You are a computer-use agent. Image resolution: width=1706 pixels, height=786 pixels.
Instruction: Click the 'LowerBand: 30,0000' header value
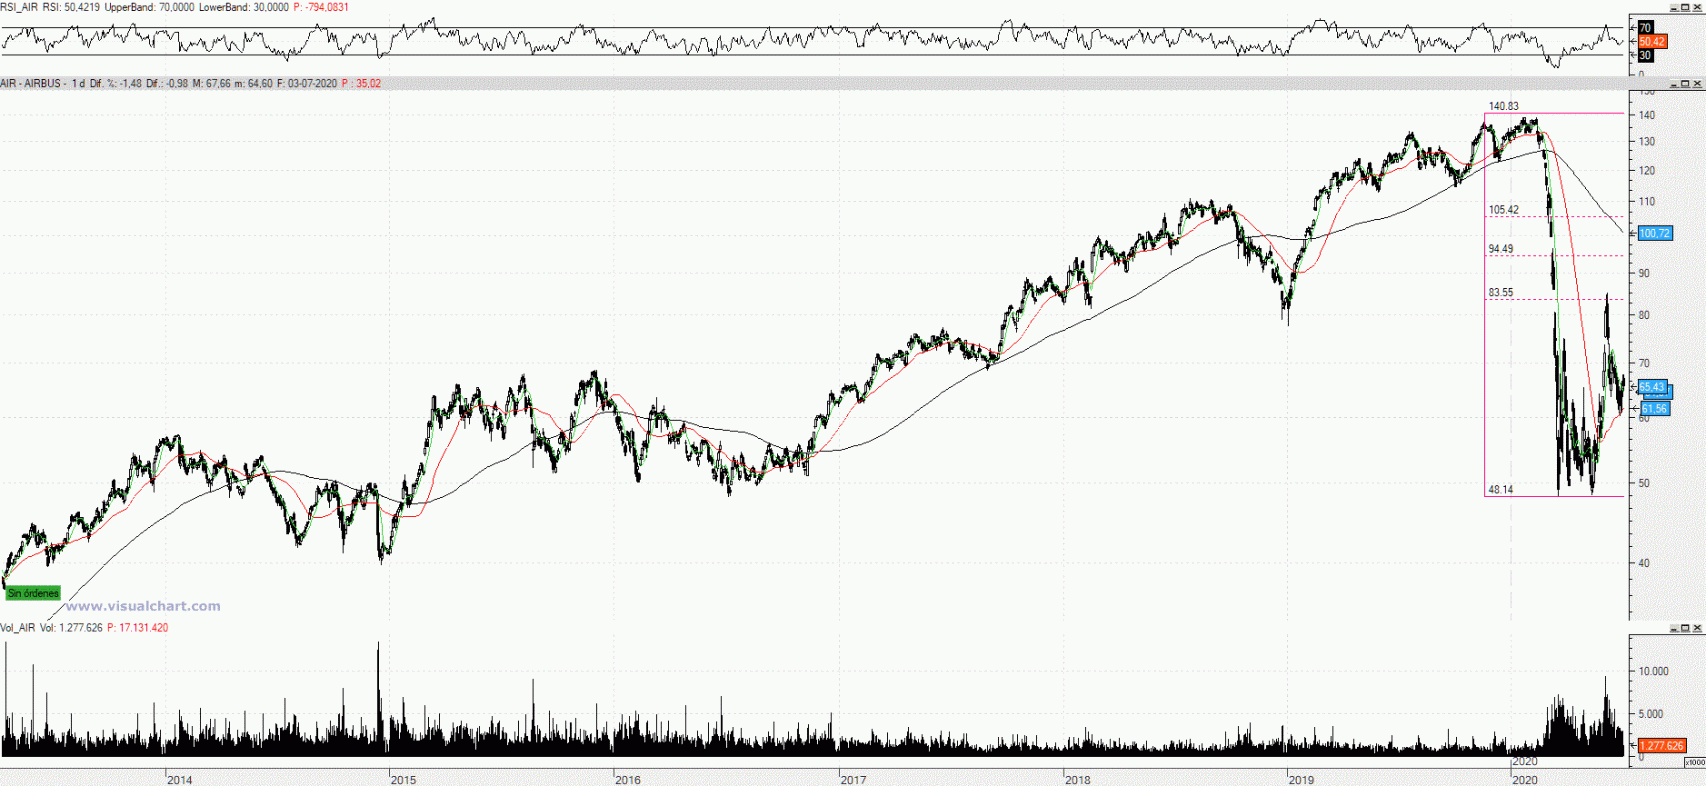[x=244, y=7]
